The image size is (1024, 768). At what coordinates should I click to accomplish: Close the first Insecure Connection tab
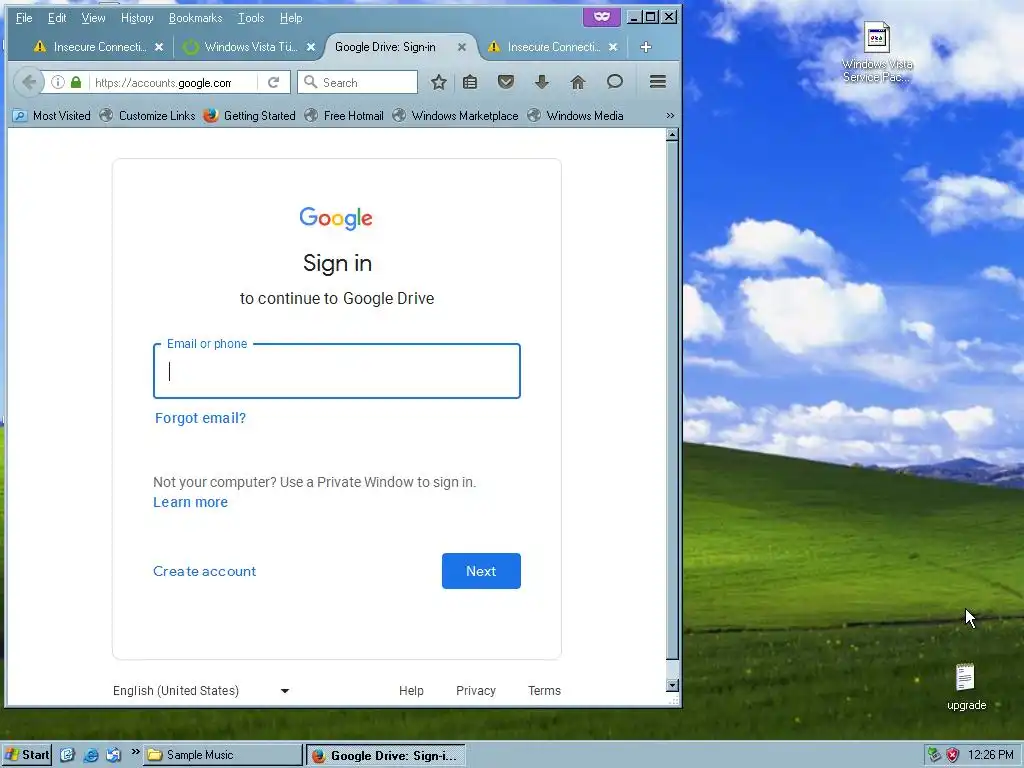pos(159,47)
